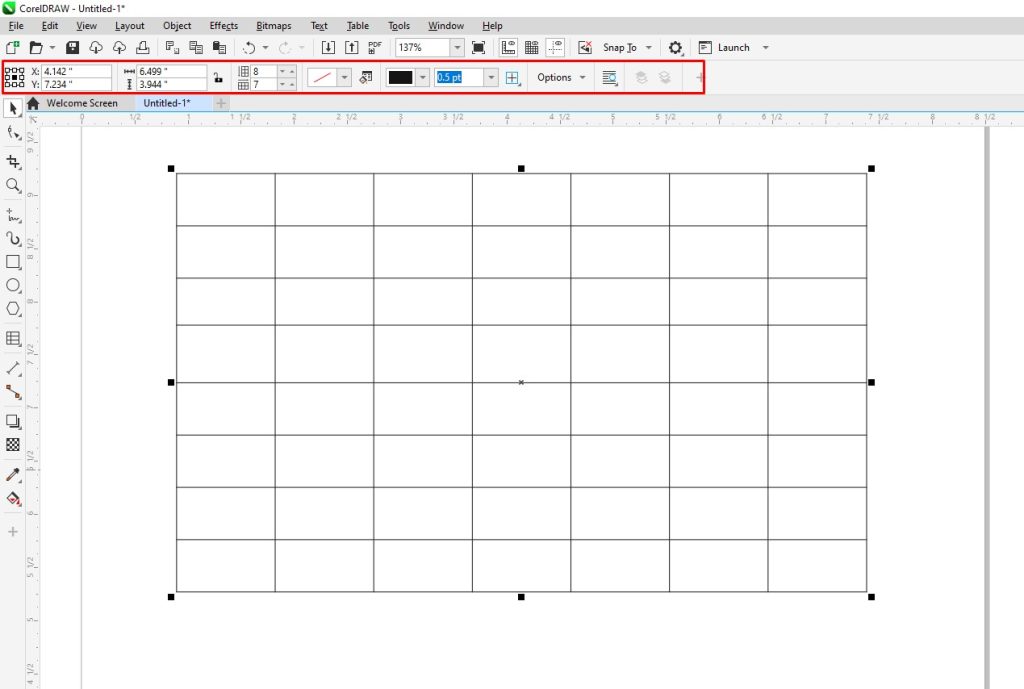Toggle Snap To options on
This screenshot has width=1024, height=689.
pyautogui.click(x=617, y=47)
